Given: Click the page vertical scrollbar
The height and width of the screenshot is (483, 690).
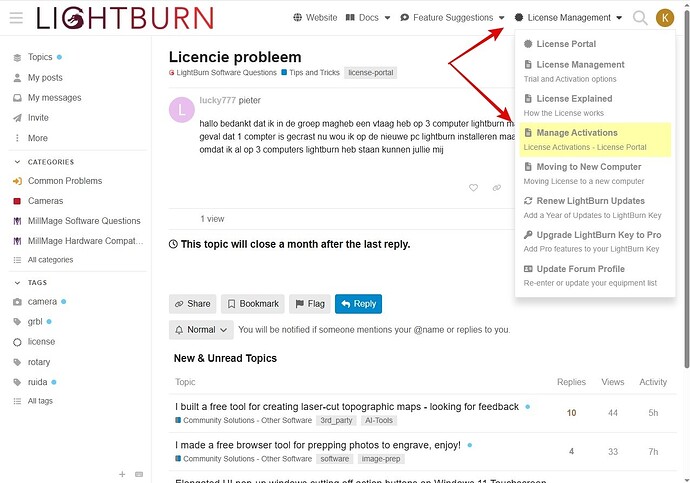Looking at the screenshot, I should [x=686, y=189].
